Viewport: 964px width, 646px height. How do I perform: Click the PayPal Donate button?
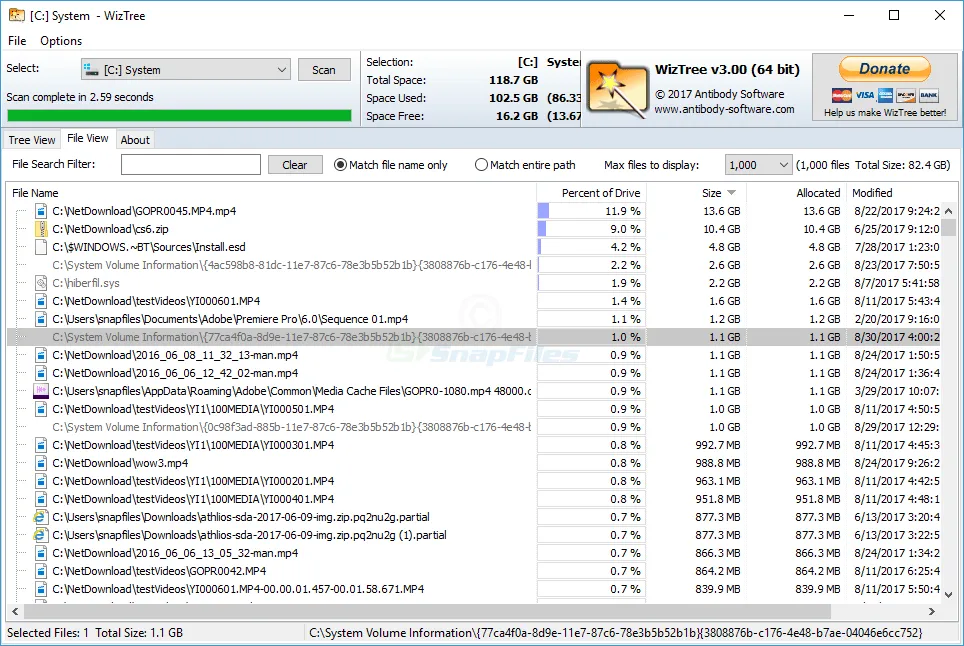[x=884, y=69]
